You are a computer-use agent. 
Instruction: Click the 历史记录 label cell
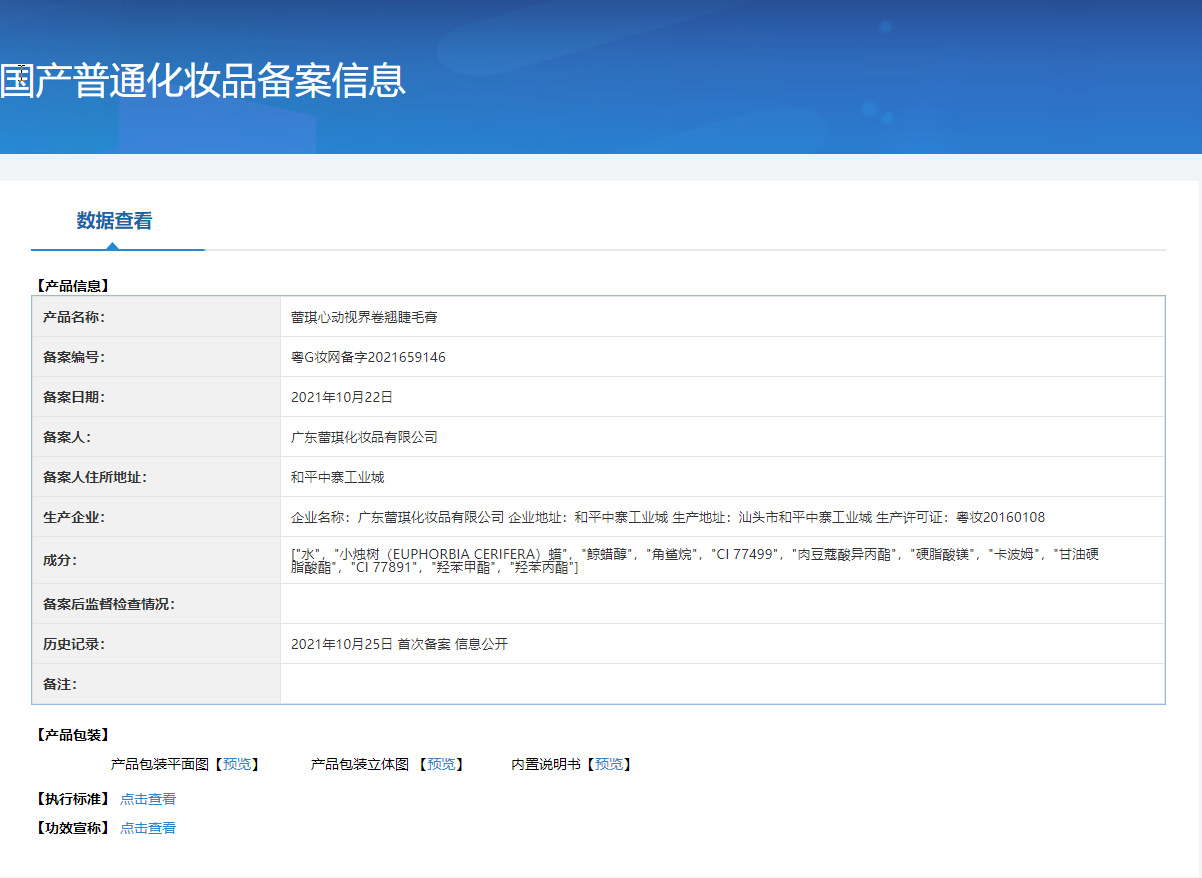pyautogui.click(x=157, y=644)
